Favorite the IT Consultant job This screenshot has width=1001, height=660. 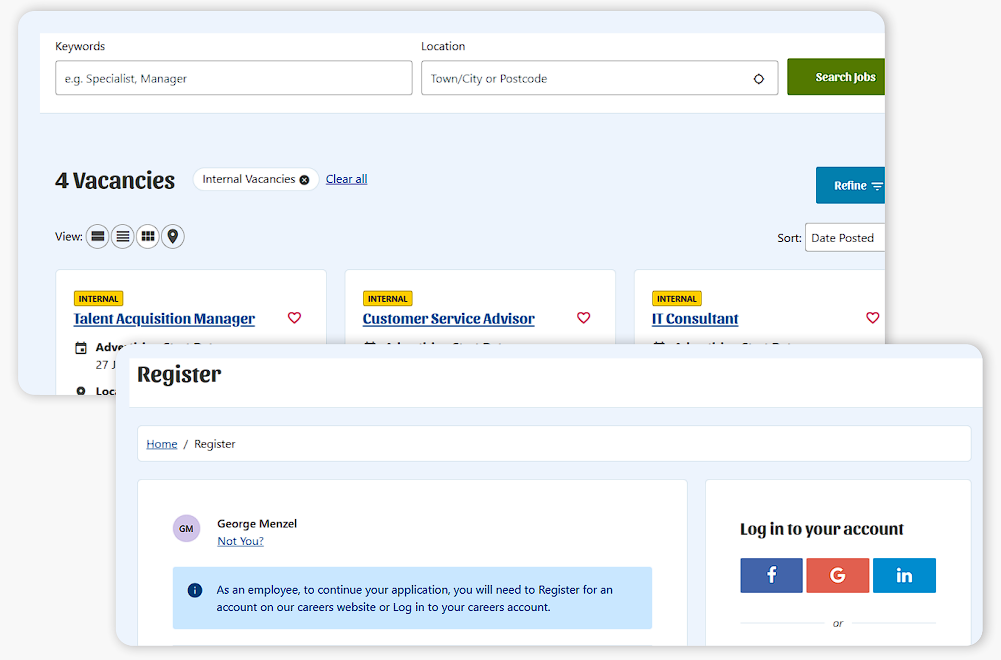pyautogui.click(x=872, y=318)
